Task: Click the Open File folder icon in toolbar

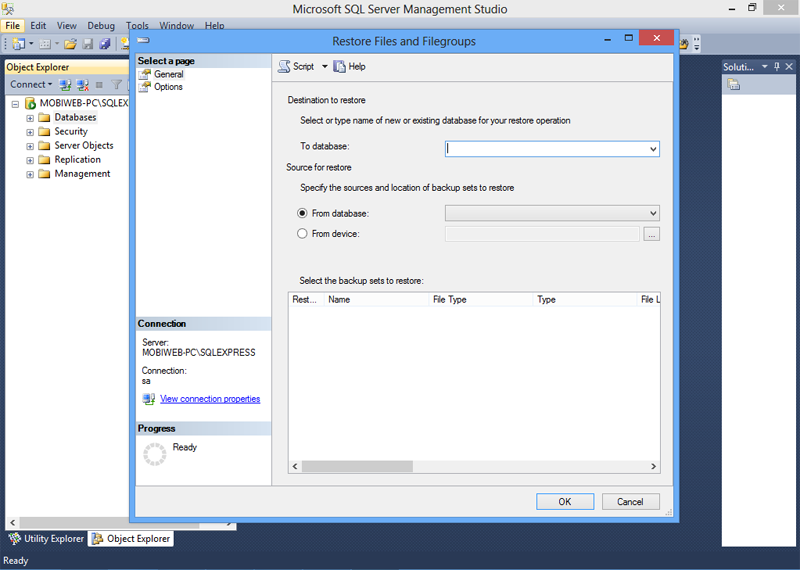Action: [70, 44]
